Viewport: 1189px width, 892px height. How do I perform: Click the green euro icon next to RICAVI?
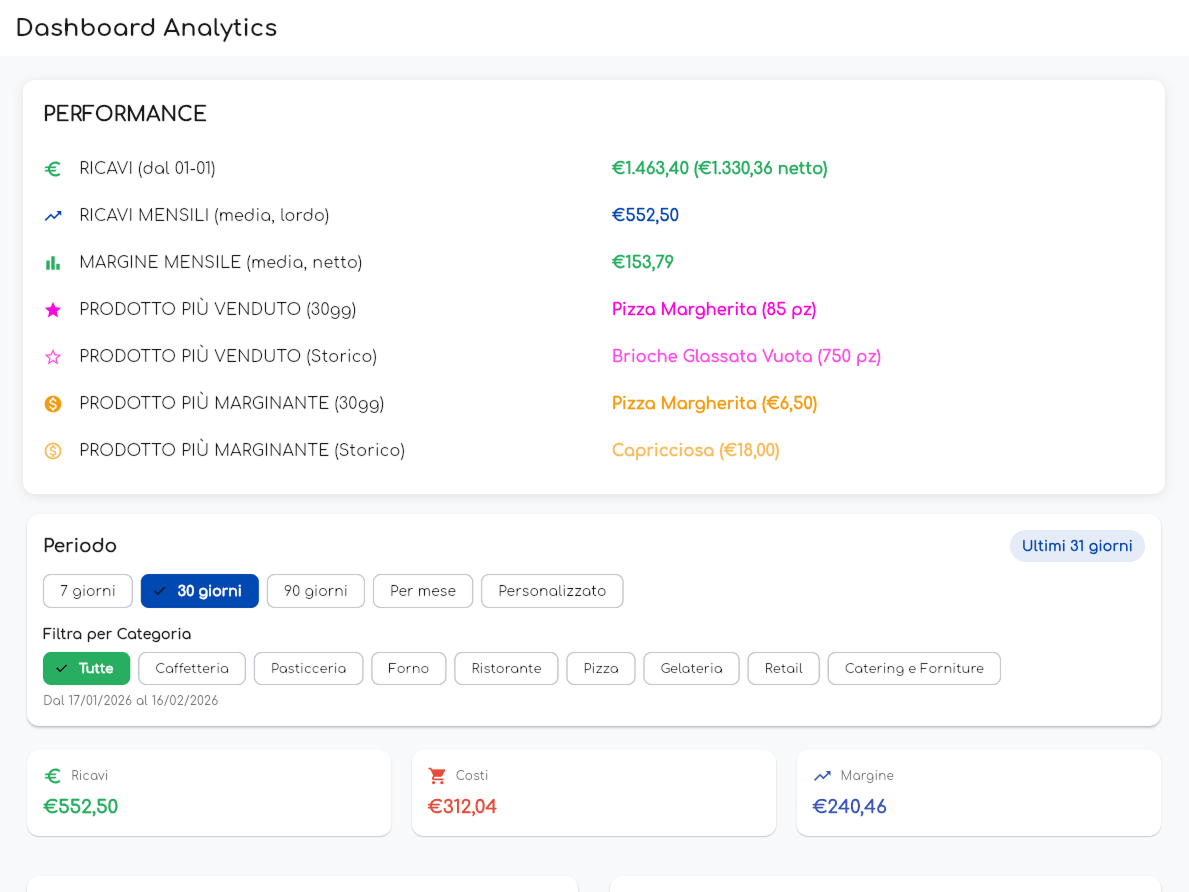(53, 168)
